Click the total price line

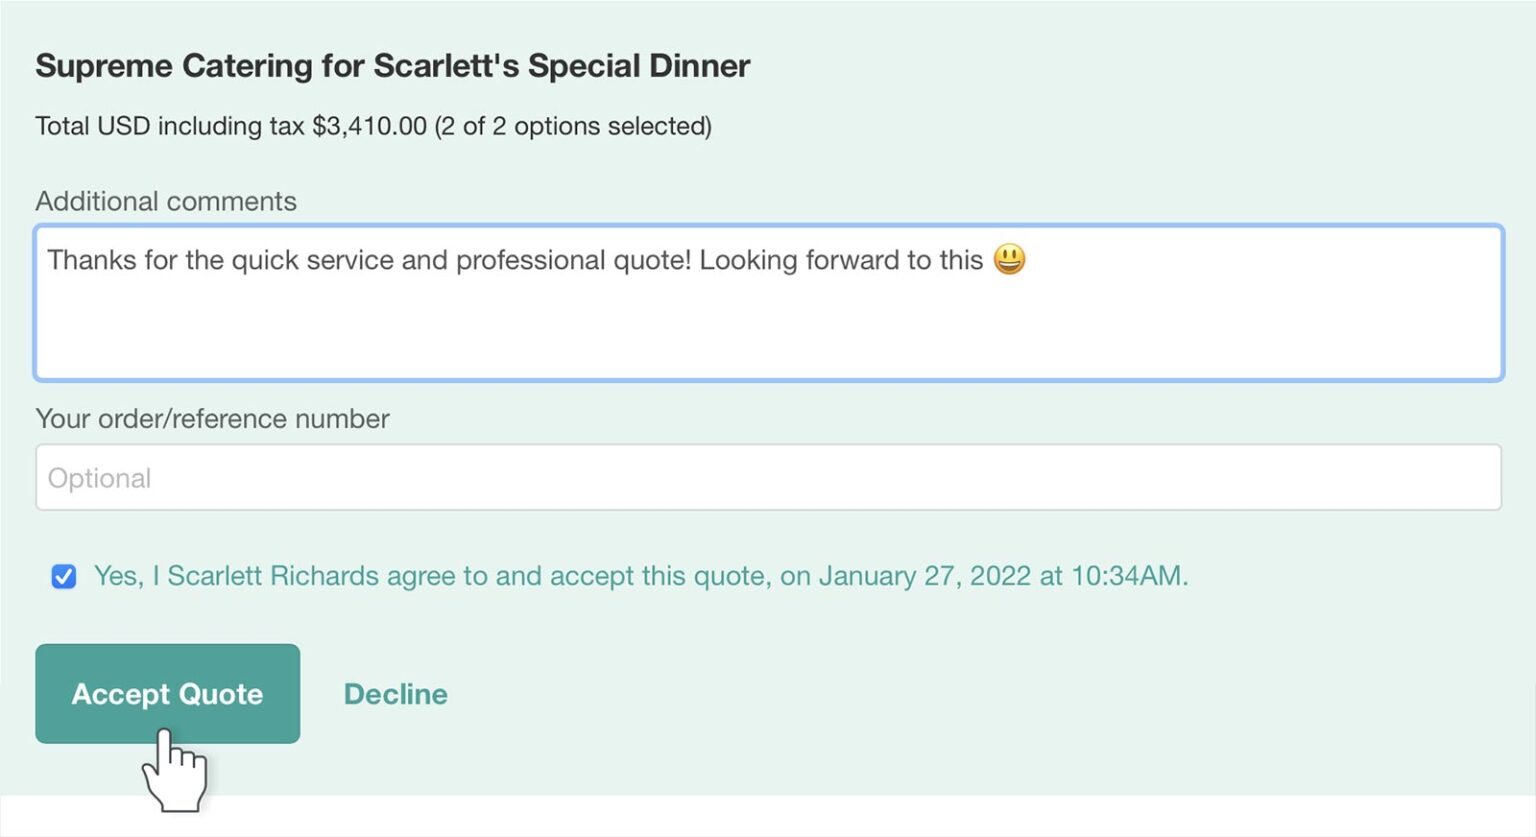(374, 126)
